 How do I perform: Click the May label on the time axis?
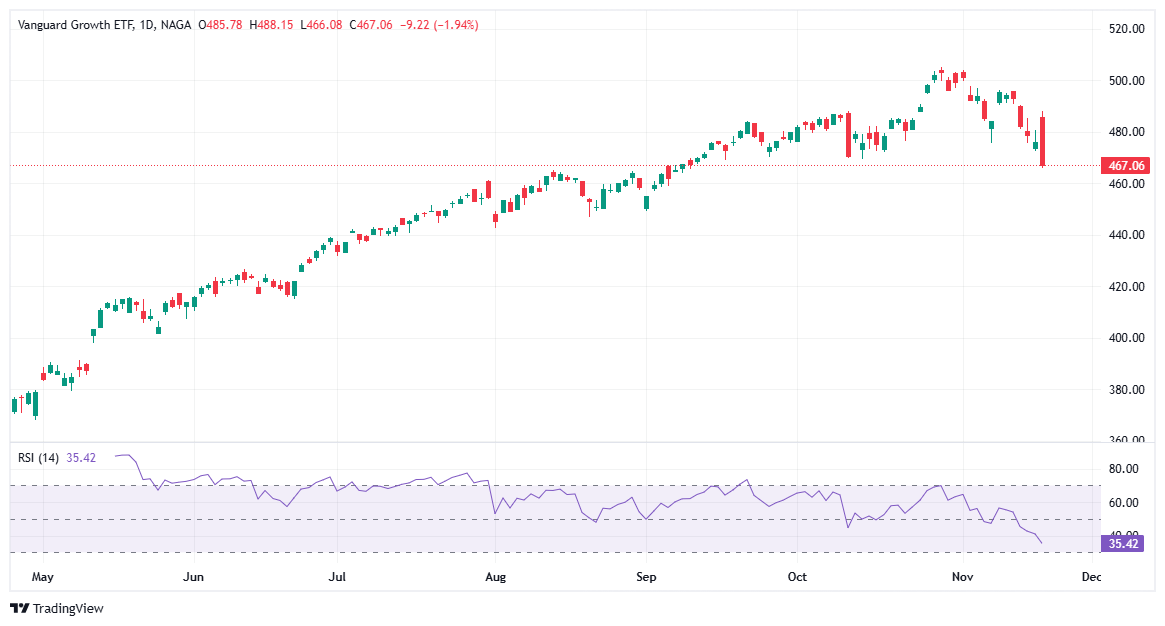click(43, 577)
